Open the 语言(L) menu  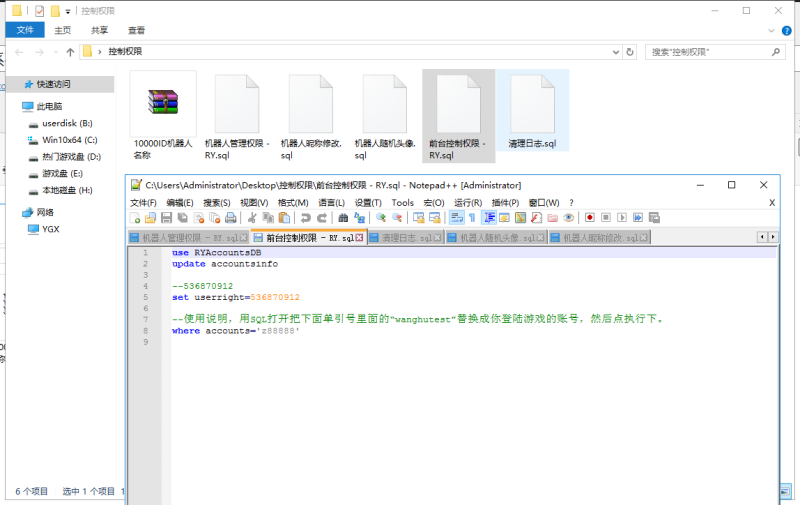coord(332,202)
